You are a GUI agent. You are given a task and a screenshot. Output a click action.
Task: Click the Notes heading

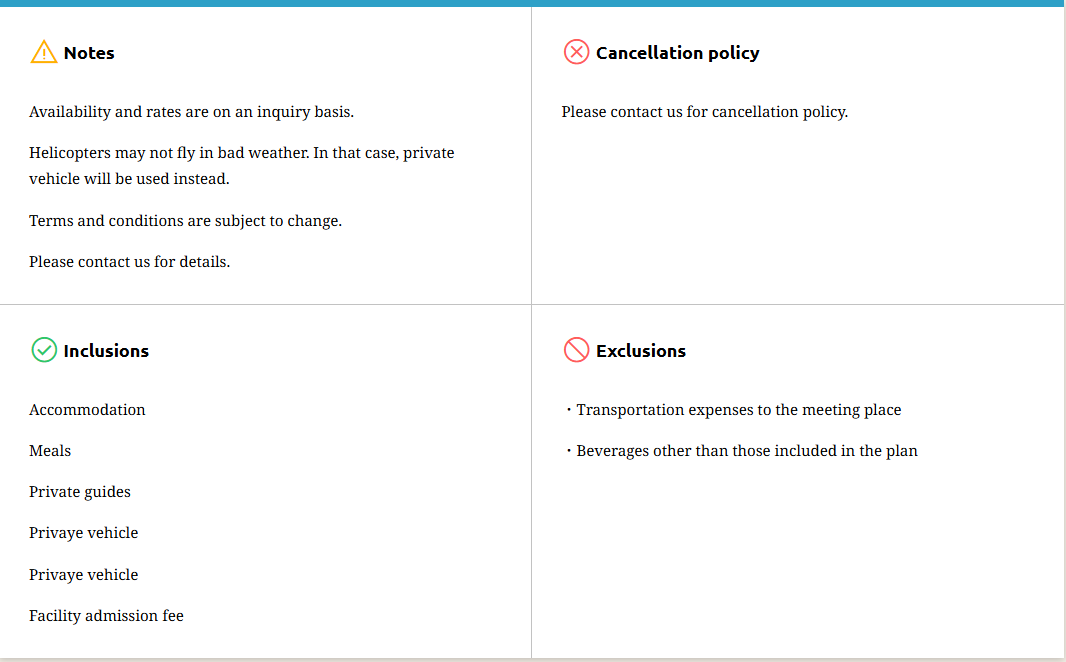89,53
